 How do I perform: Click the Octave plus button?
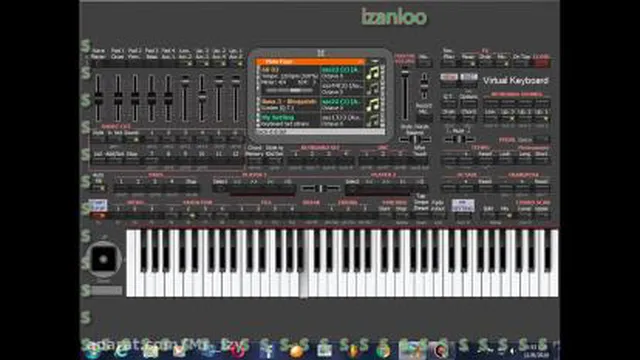(x=466, y=188)
